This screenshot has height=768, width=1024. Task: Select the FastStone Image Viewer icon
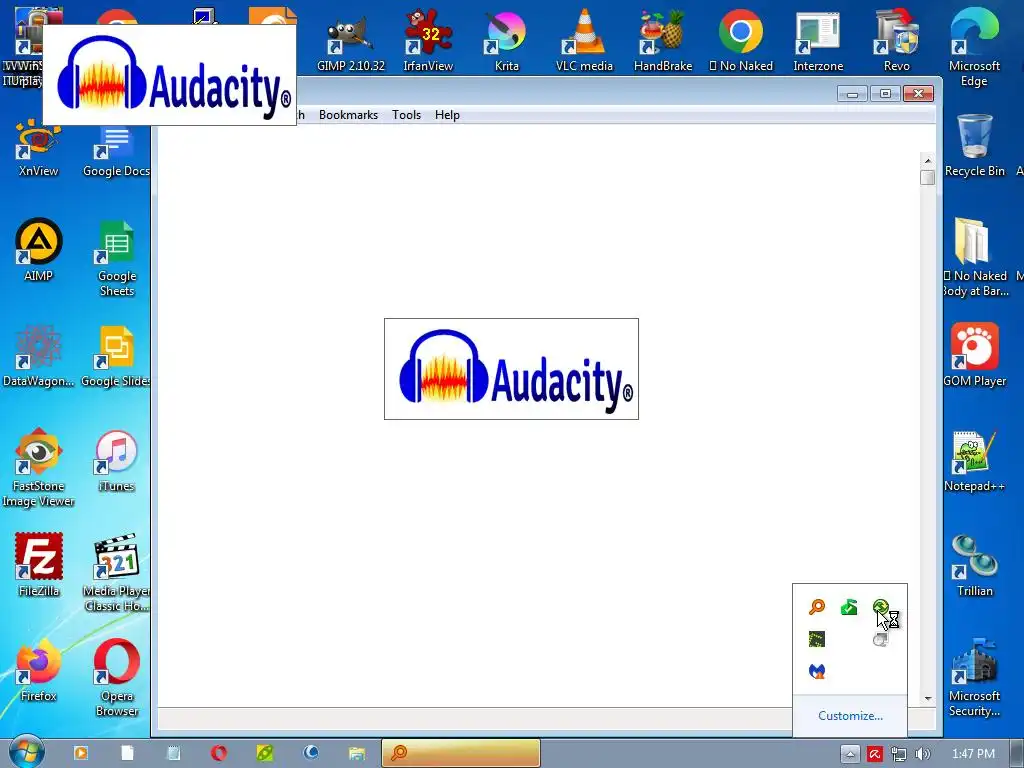(39, 468)
